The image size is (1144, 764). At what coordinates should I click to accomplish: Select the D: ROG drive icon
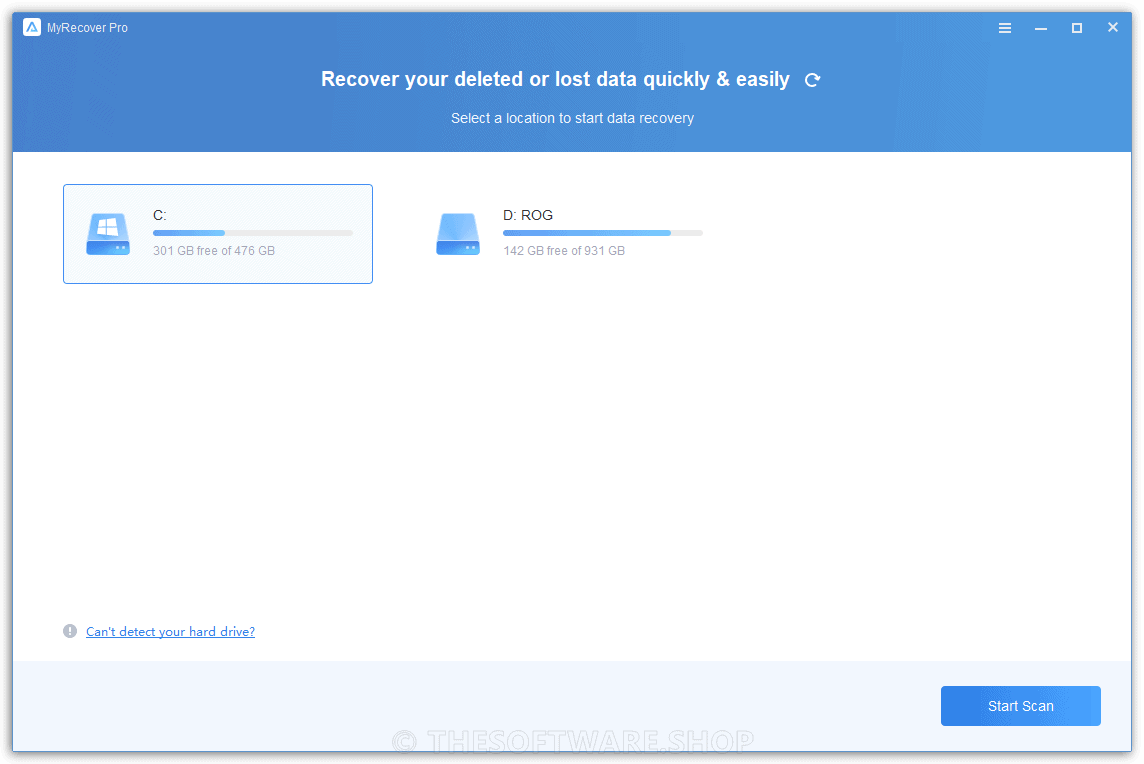[457, 234]
